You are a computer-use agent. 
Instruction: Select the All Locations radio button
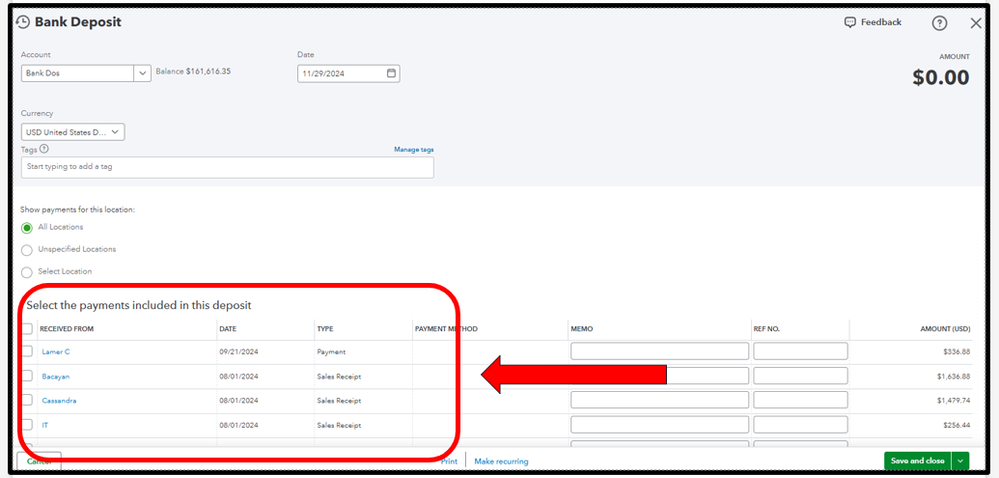tap(27, 228)
